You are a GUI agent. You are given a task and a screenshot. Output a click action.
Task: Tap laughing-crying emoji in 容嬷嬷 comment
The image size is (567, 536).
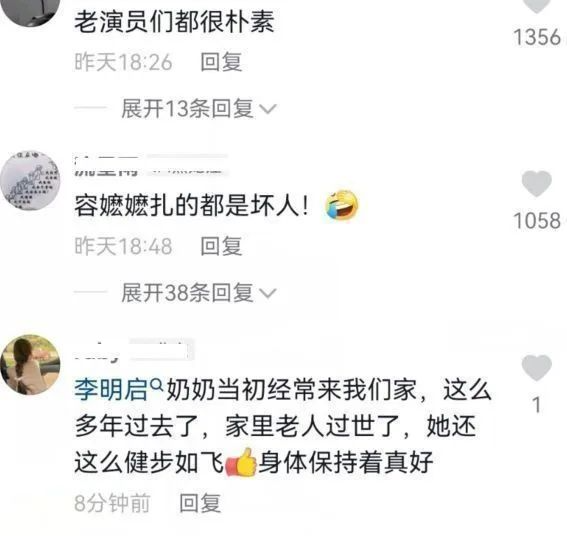tap(342, 205)
